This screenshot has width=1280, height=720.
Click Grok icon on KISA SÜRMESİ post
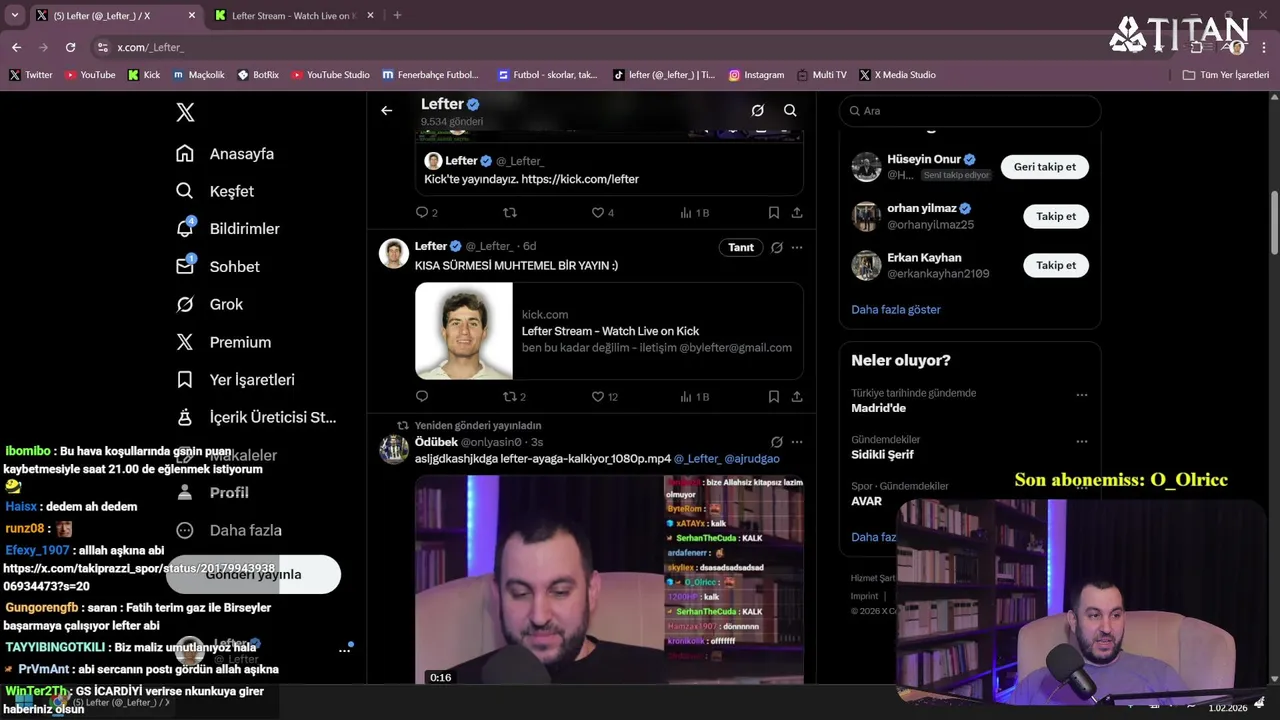click(x=777, y=247)
